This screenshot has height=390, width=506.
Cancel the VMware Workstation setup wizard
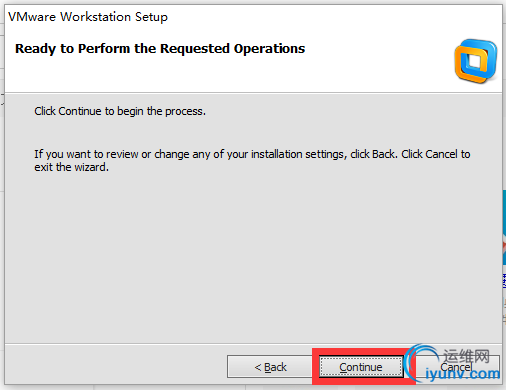456,367
